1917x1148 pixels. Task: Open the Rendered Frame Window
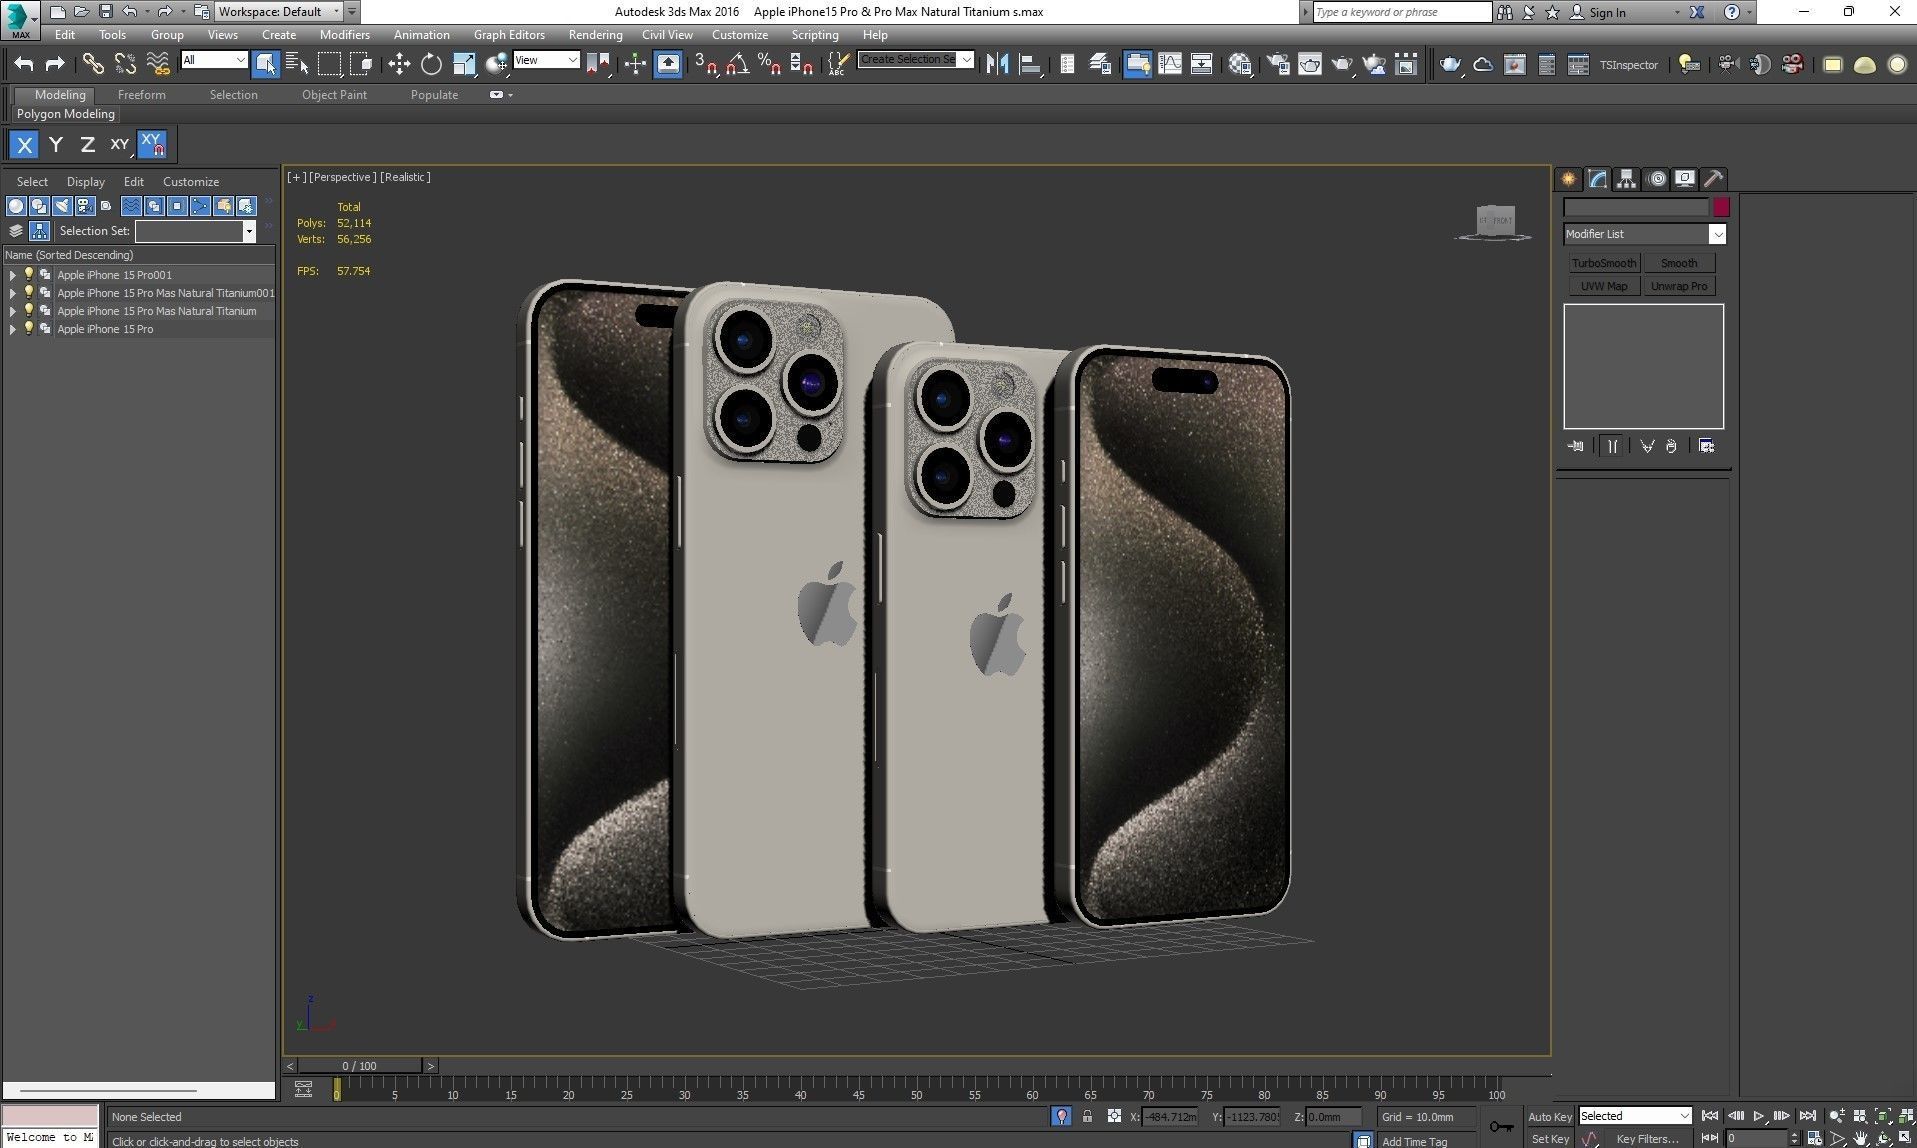point(1310,64)
